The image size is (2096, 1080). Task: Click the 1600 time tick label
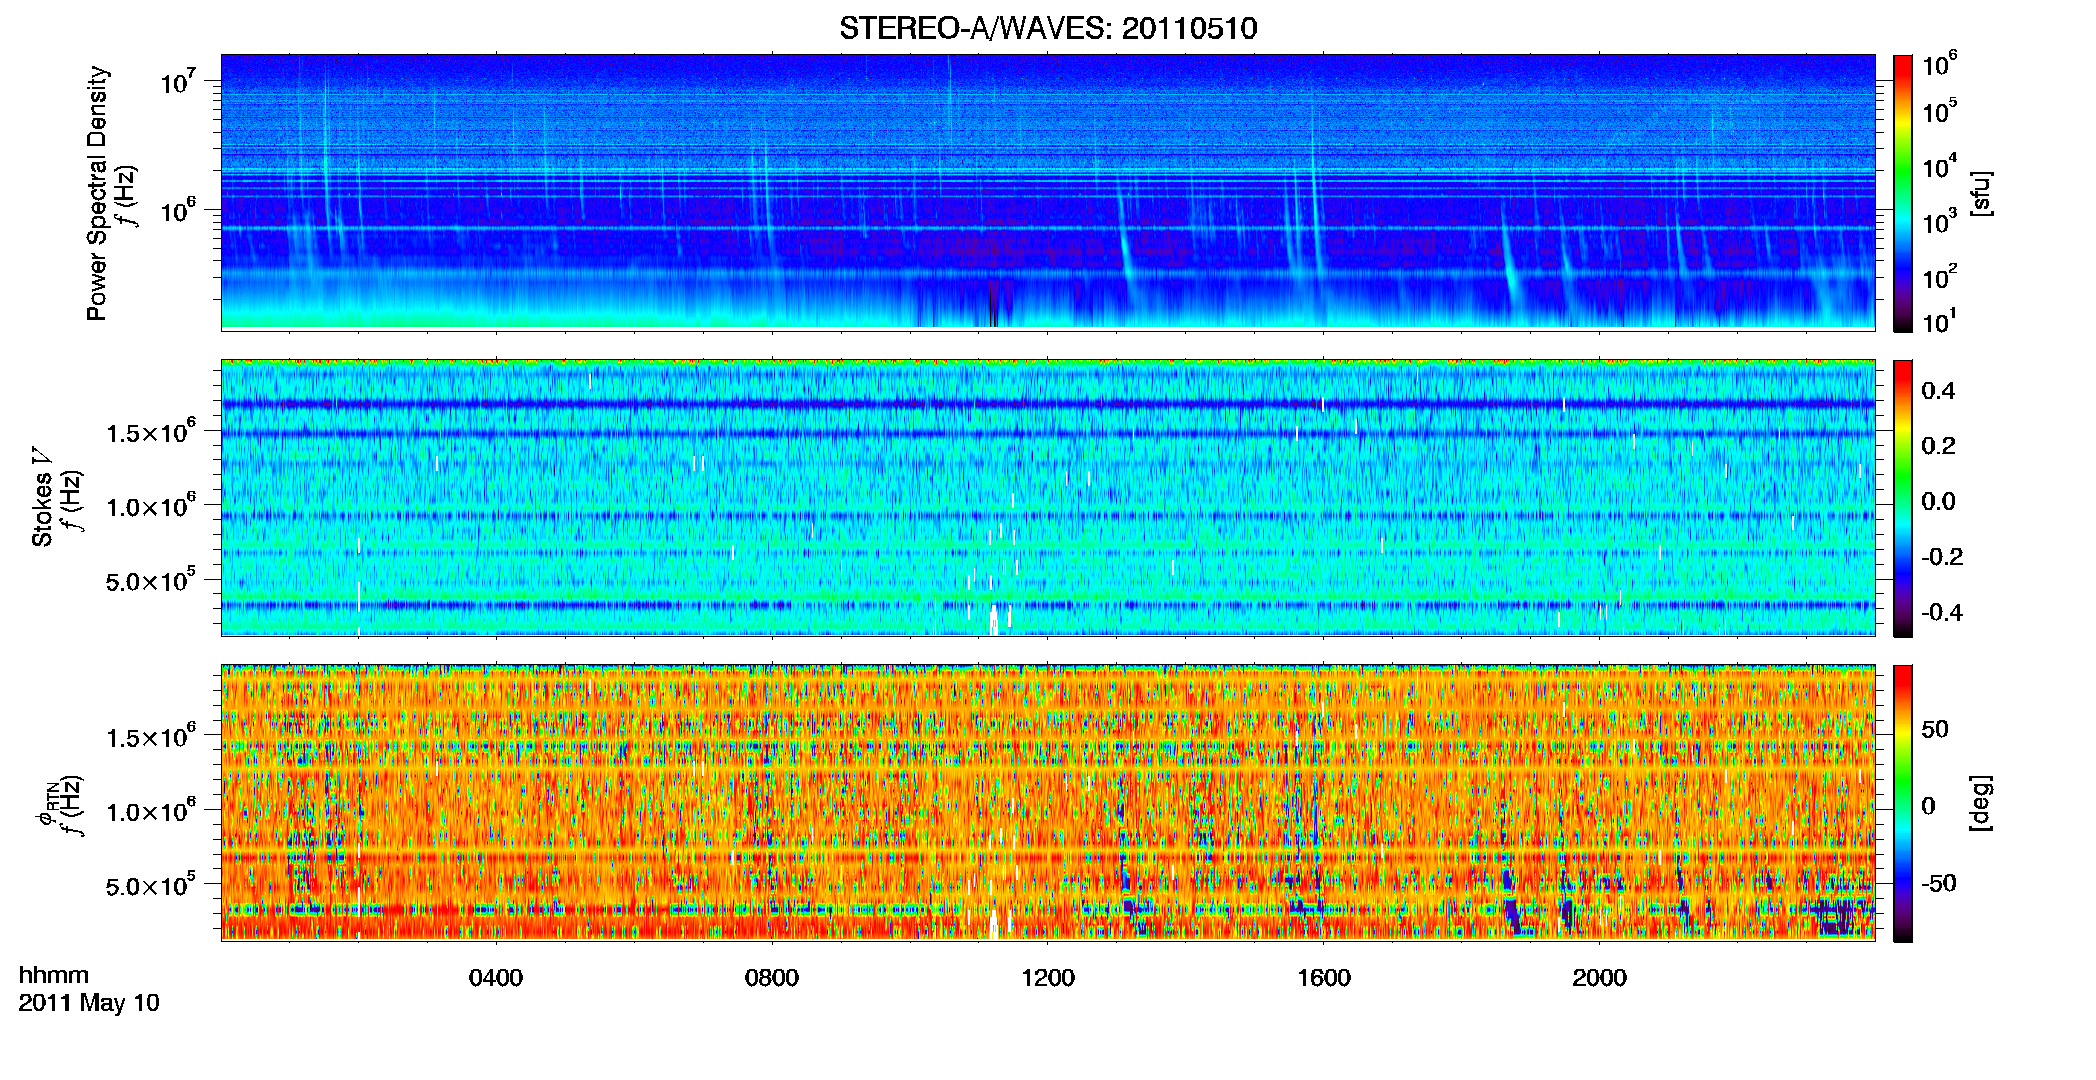click(1324, 978)
